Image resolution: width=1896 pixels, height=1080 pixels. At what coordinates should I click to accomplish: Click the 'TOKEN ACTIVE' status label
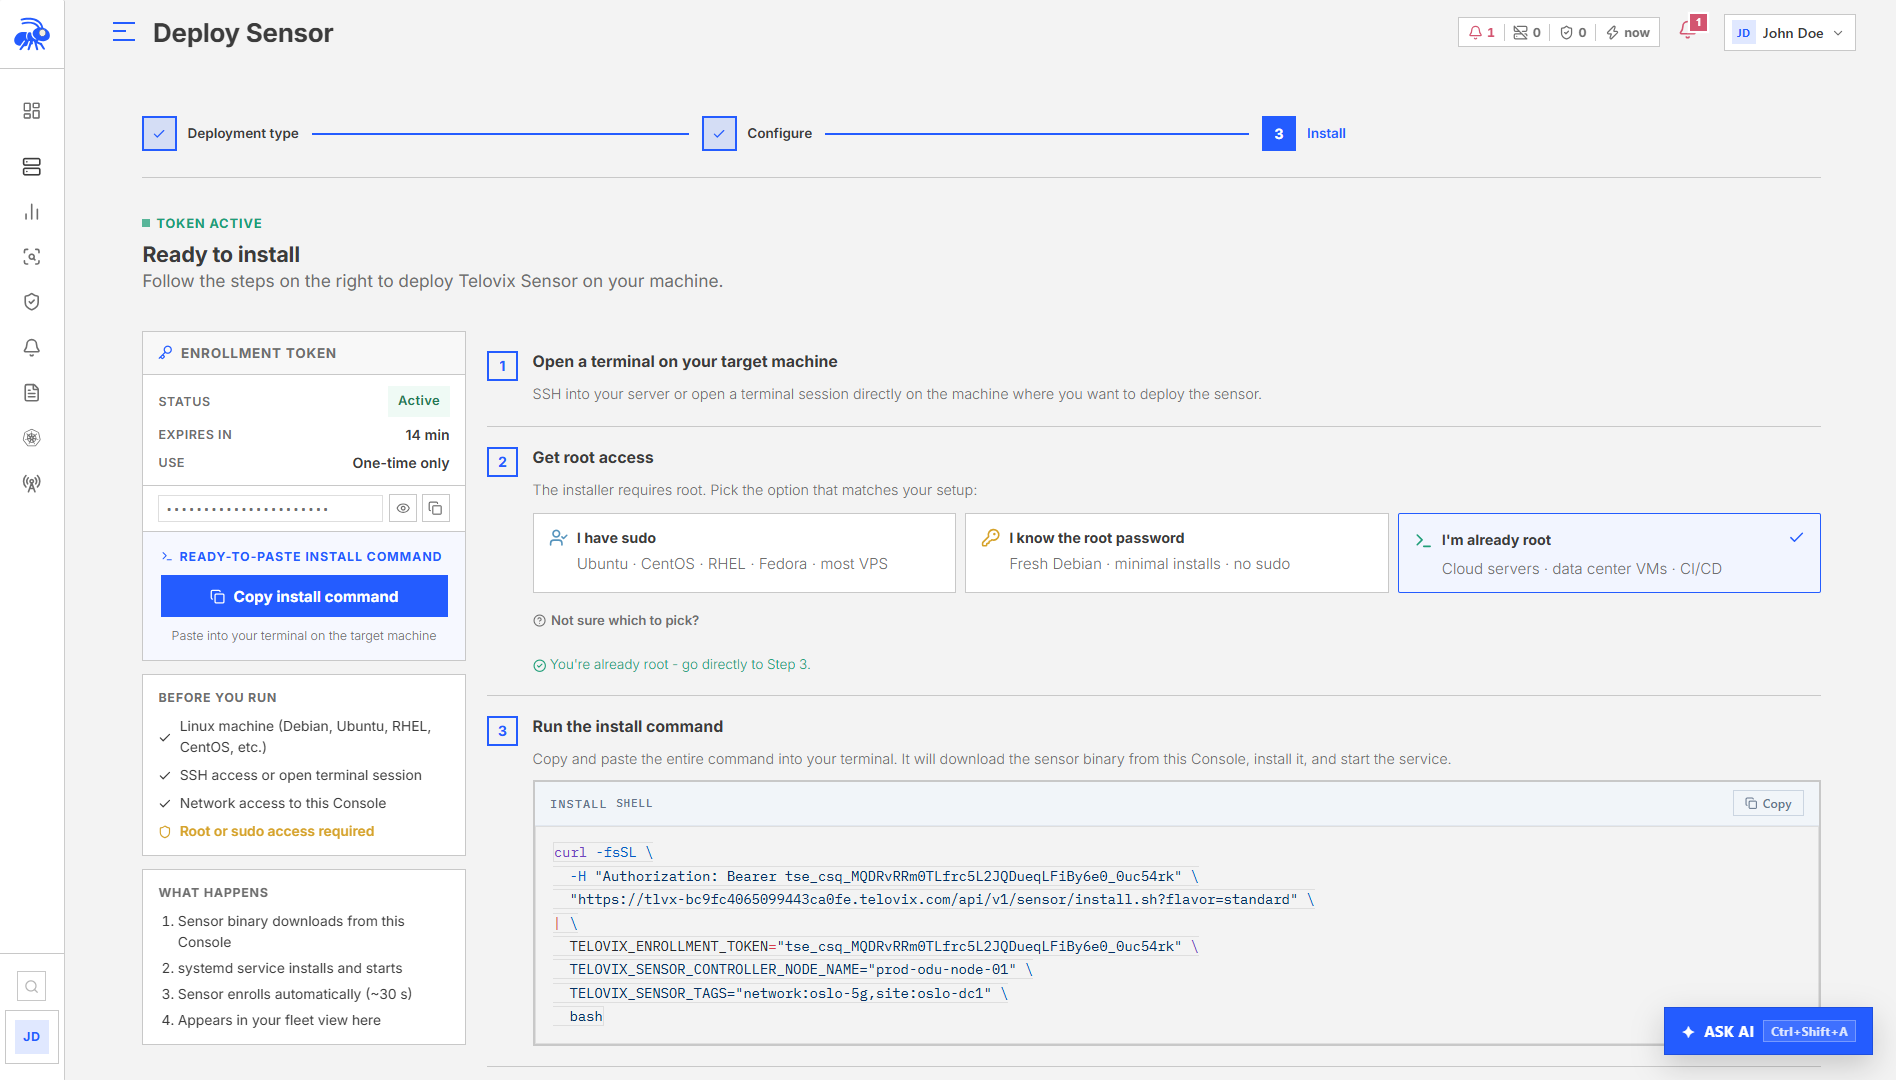[x=209, y=224]
